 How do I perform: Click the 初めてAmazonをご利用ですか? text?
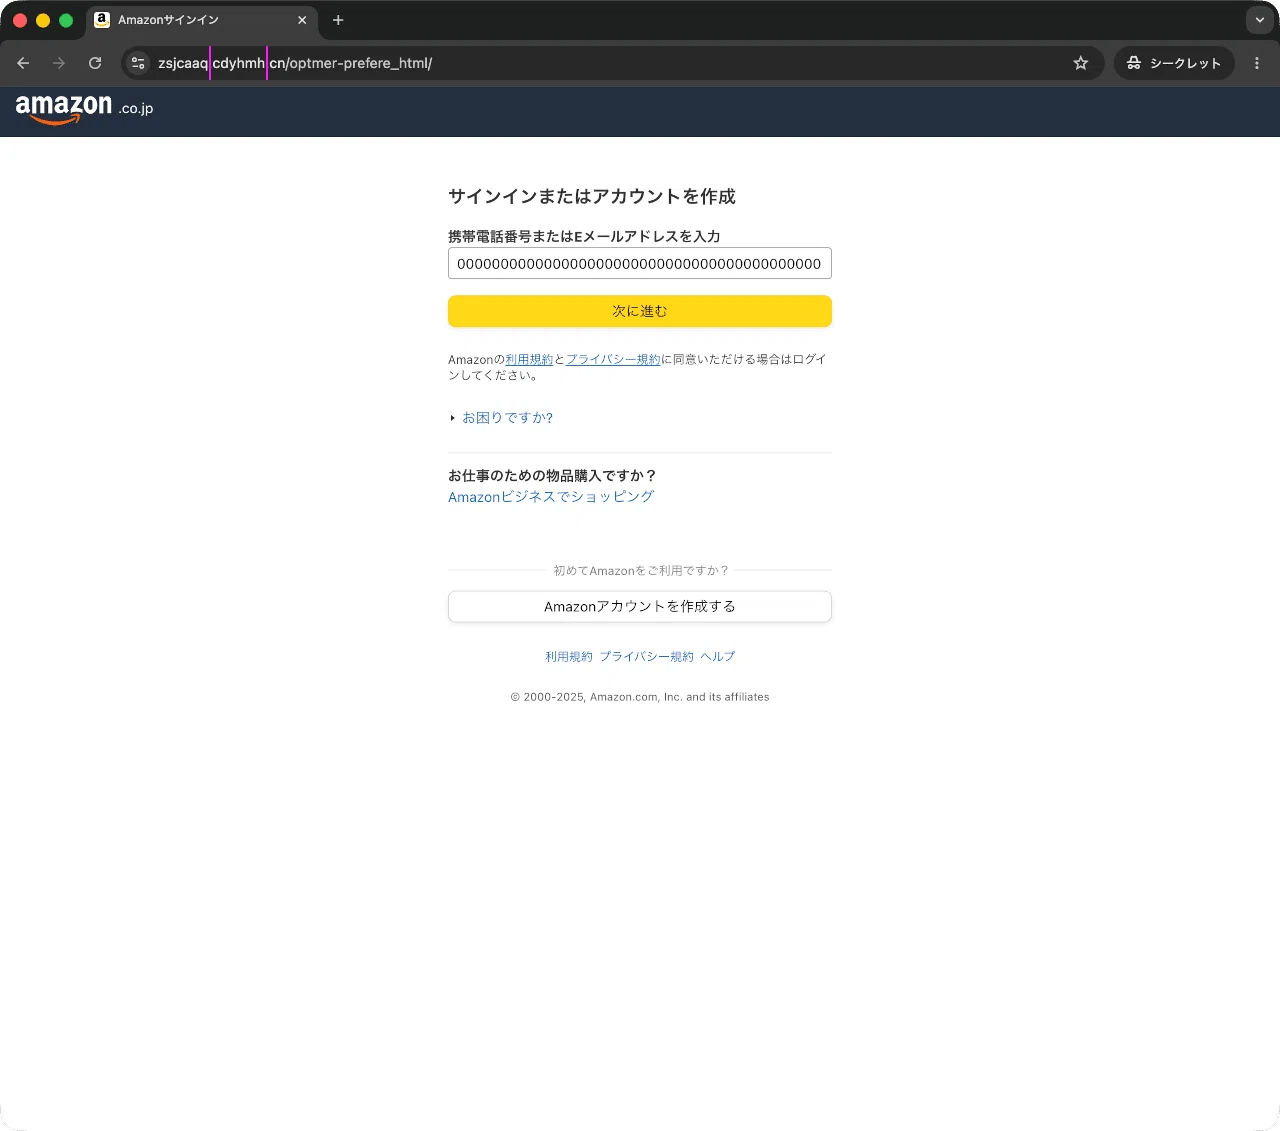641,571
